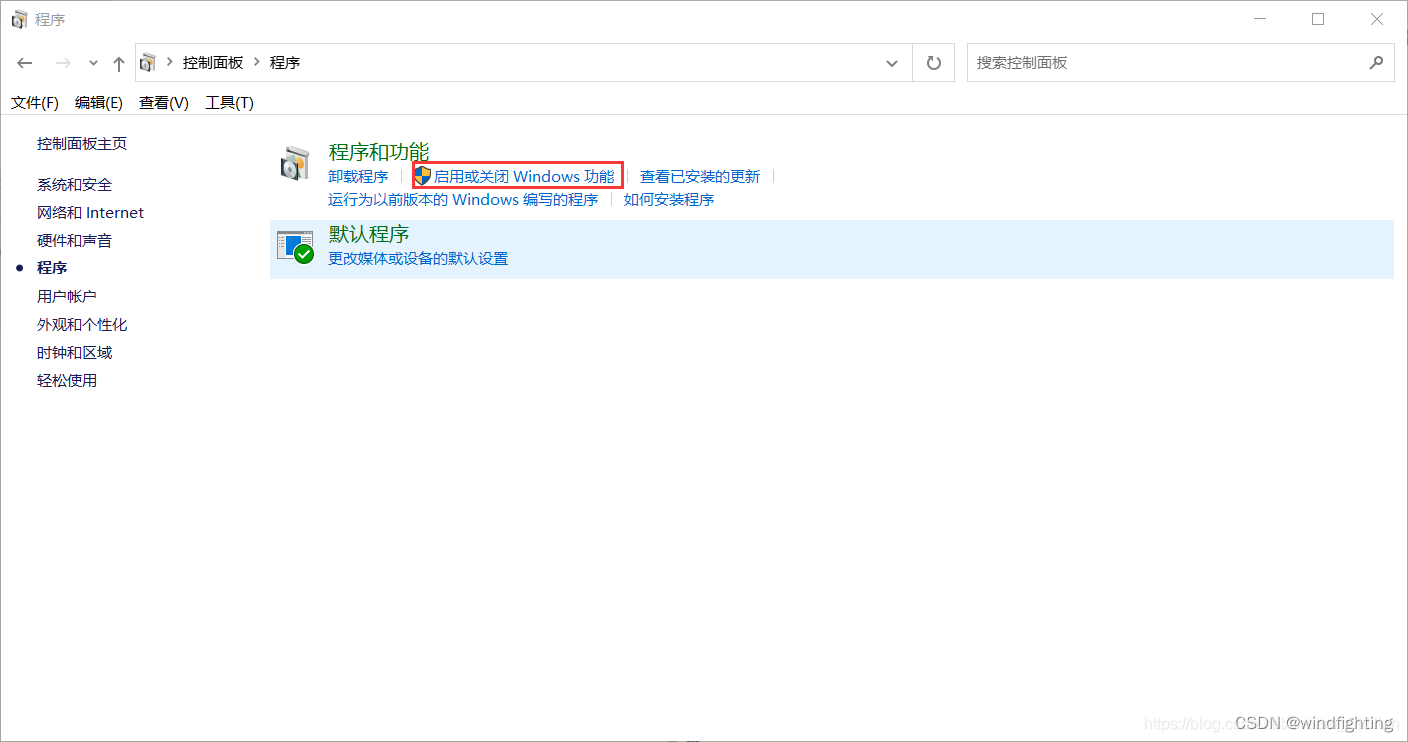
Task: Open the 文件(F) menu
Action: pyautogui.click(x=35, y=103)
